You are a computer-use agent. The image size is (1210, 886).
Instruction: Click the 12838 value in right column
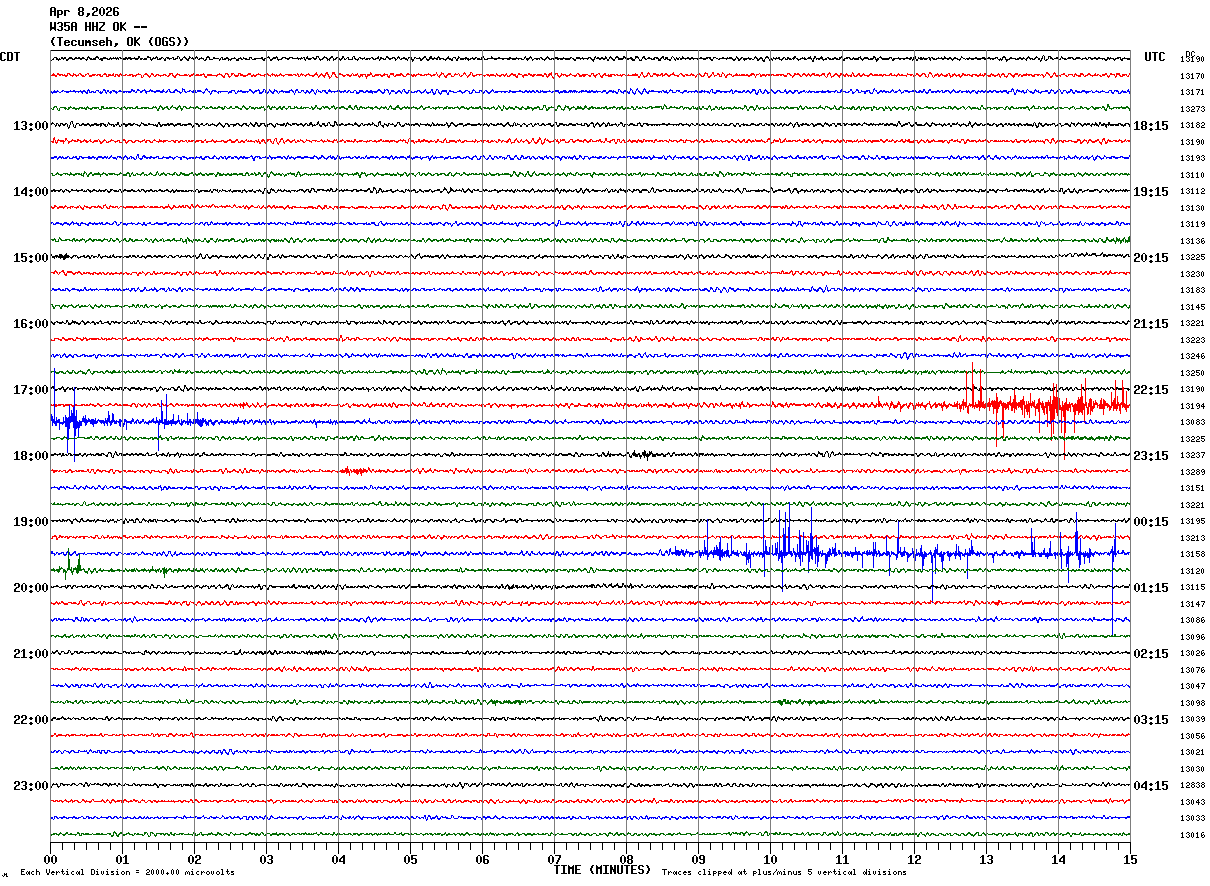[1192, 786]
